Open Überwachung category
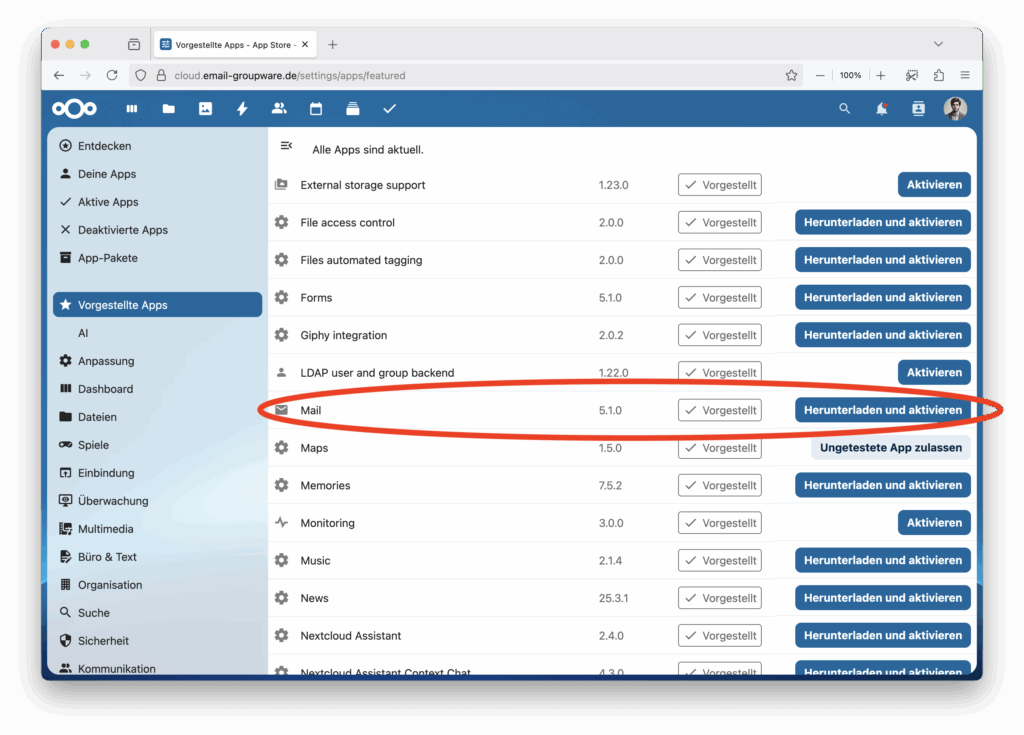This screenshot has height=735, width=1024. click(157, 501)
